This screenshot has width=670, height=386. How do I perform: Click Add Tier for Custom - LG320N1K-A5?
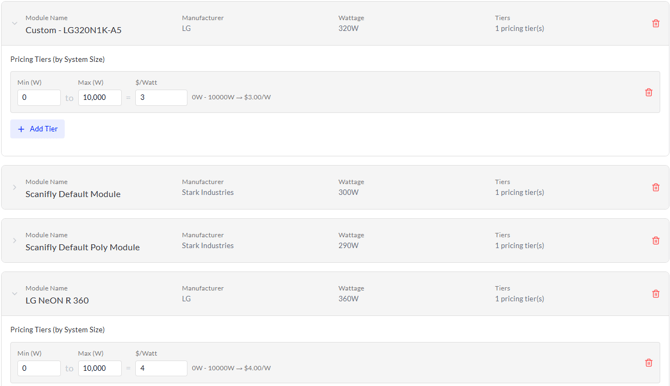point(37,129)
